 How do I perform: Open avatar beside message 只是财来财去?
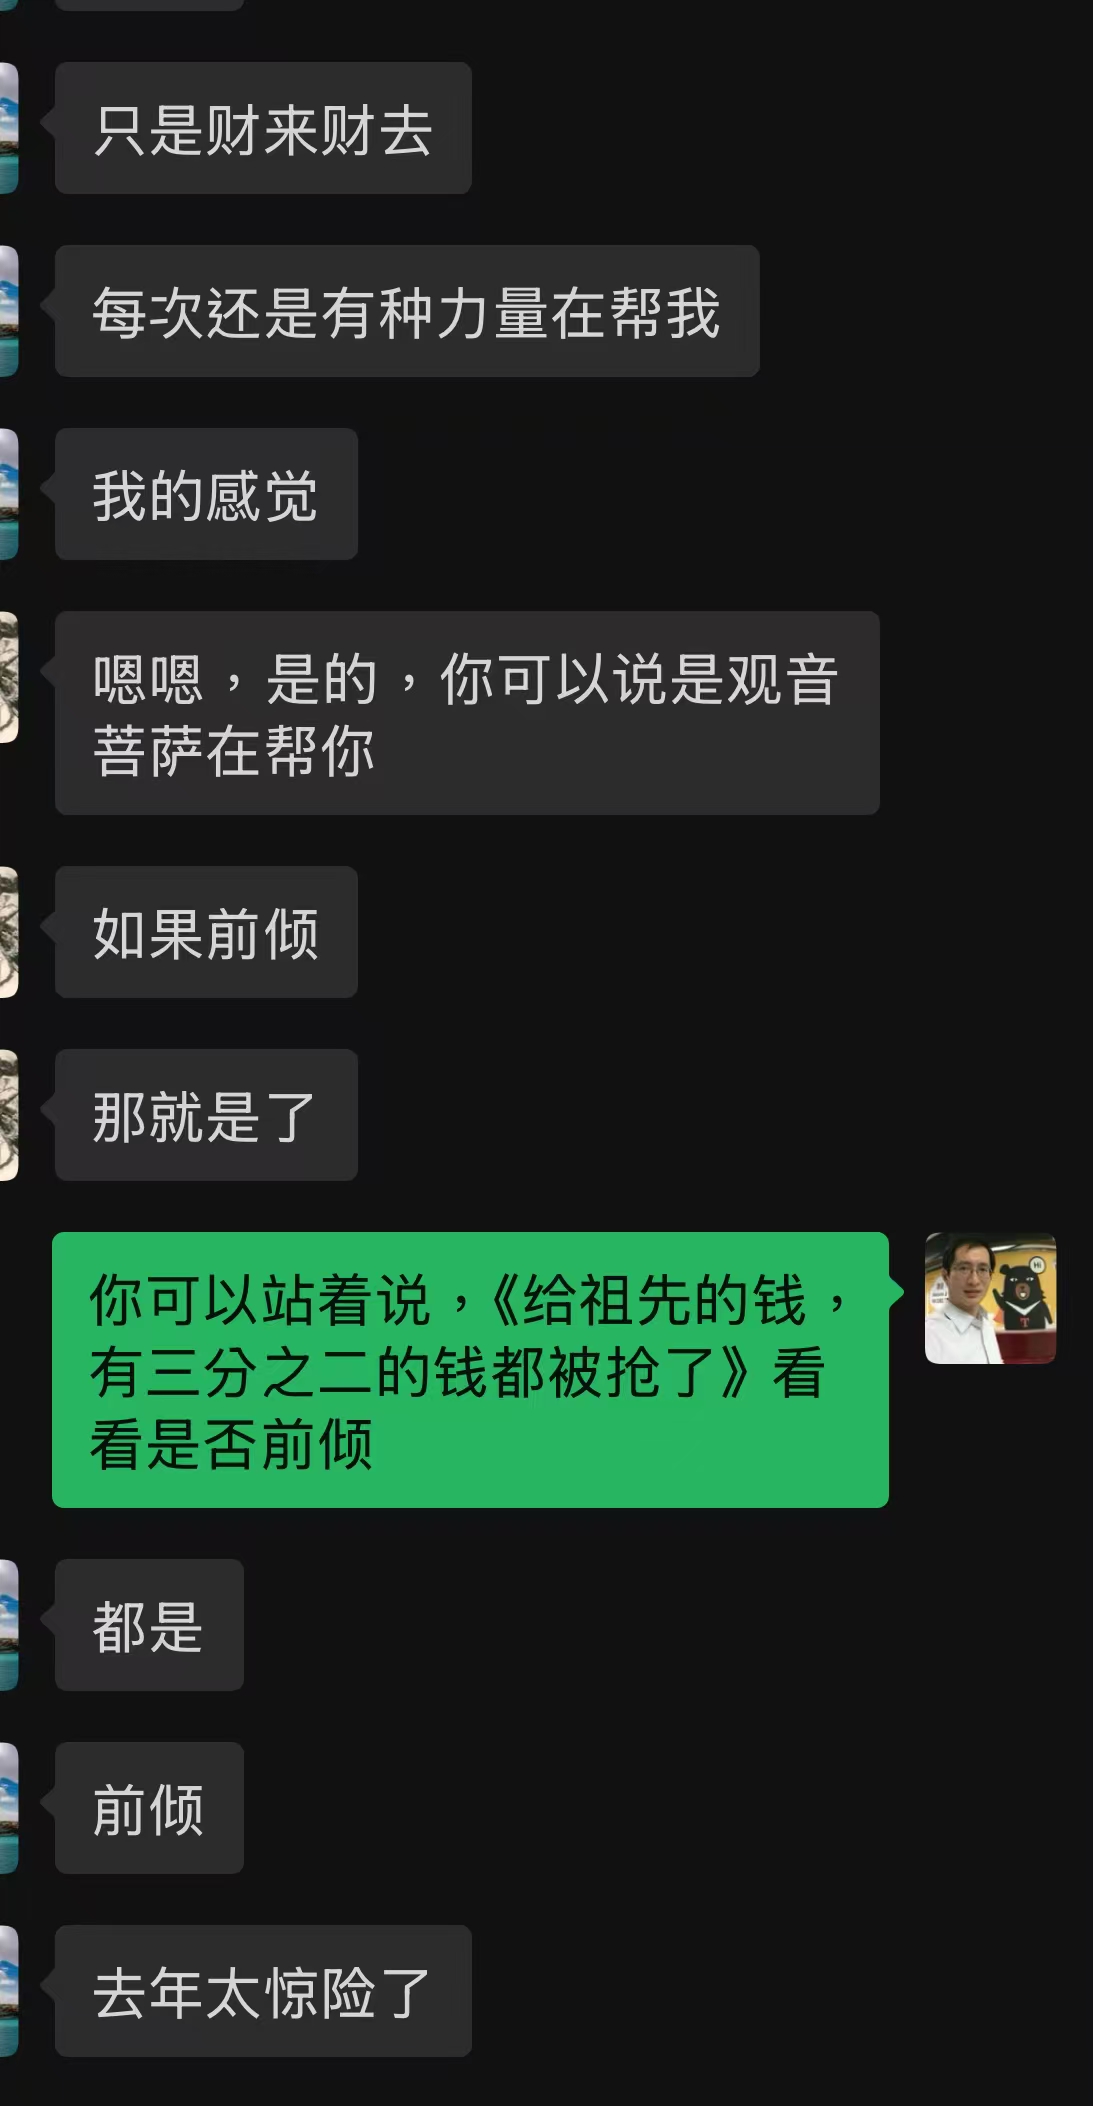click(9, 128)
